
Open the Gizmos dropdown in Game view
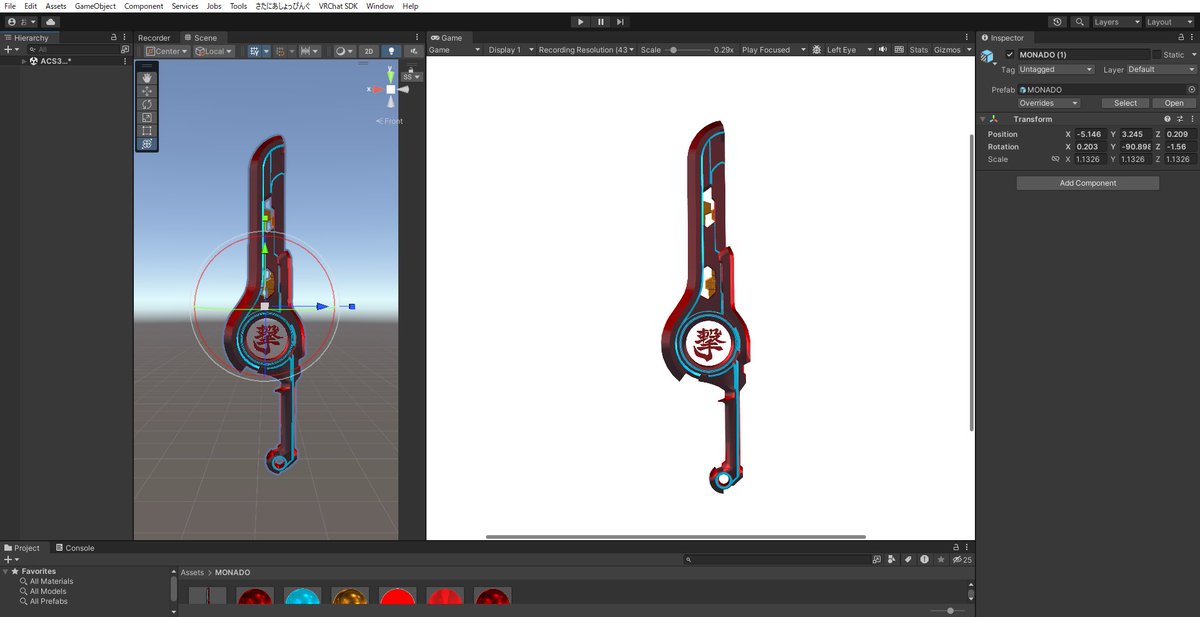pyautogui.click(x=951, y=50)
